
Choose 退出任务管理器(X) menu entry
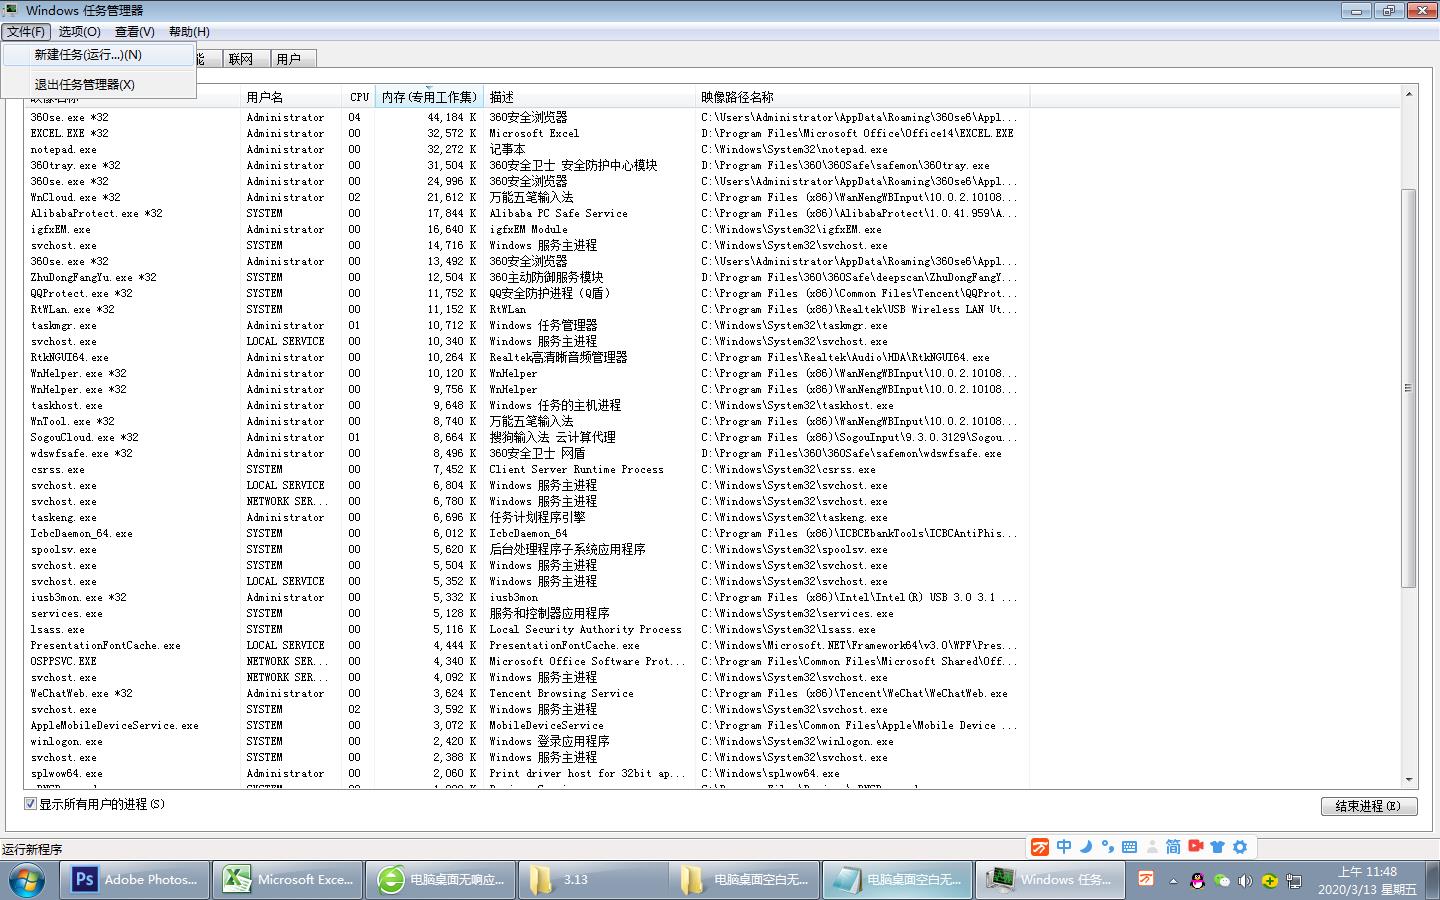tap(98, 84)
